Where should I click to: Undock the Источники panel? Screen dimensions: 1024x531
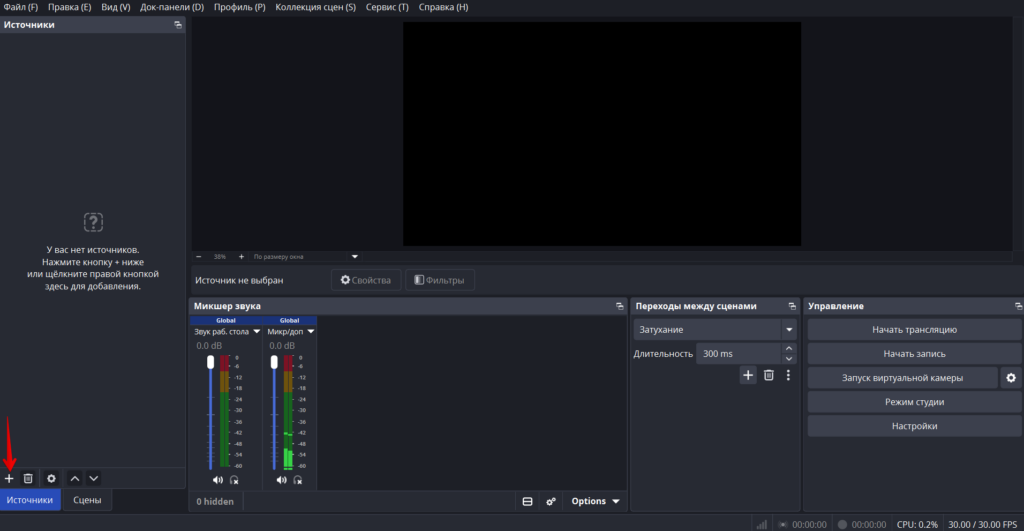click(178, 25)
